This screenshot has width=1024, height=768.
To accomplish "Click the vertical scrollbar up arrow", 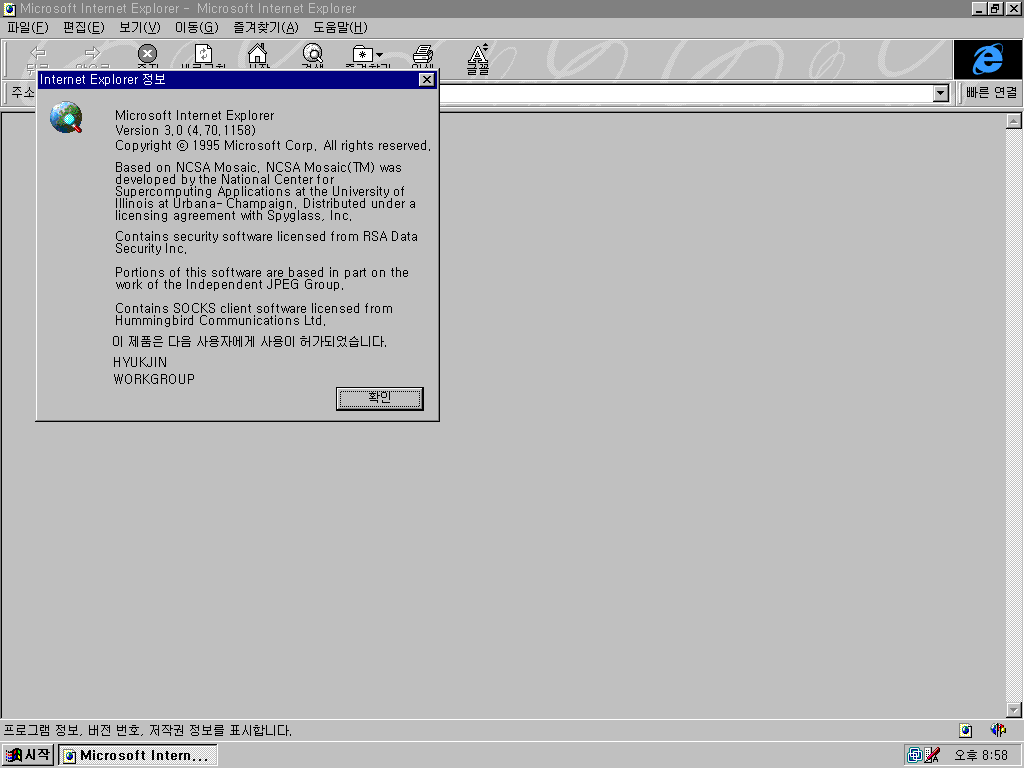I will coord(1014,121).
